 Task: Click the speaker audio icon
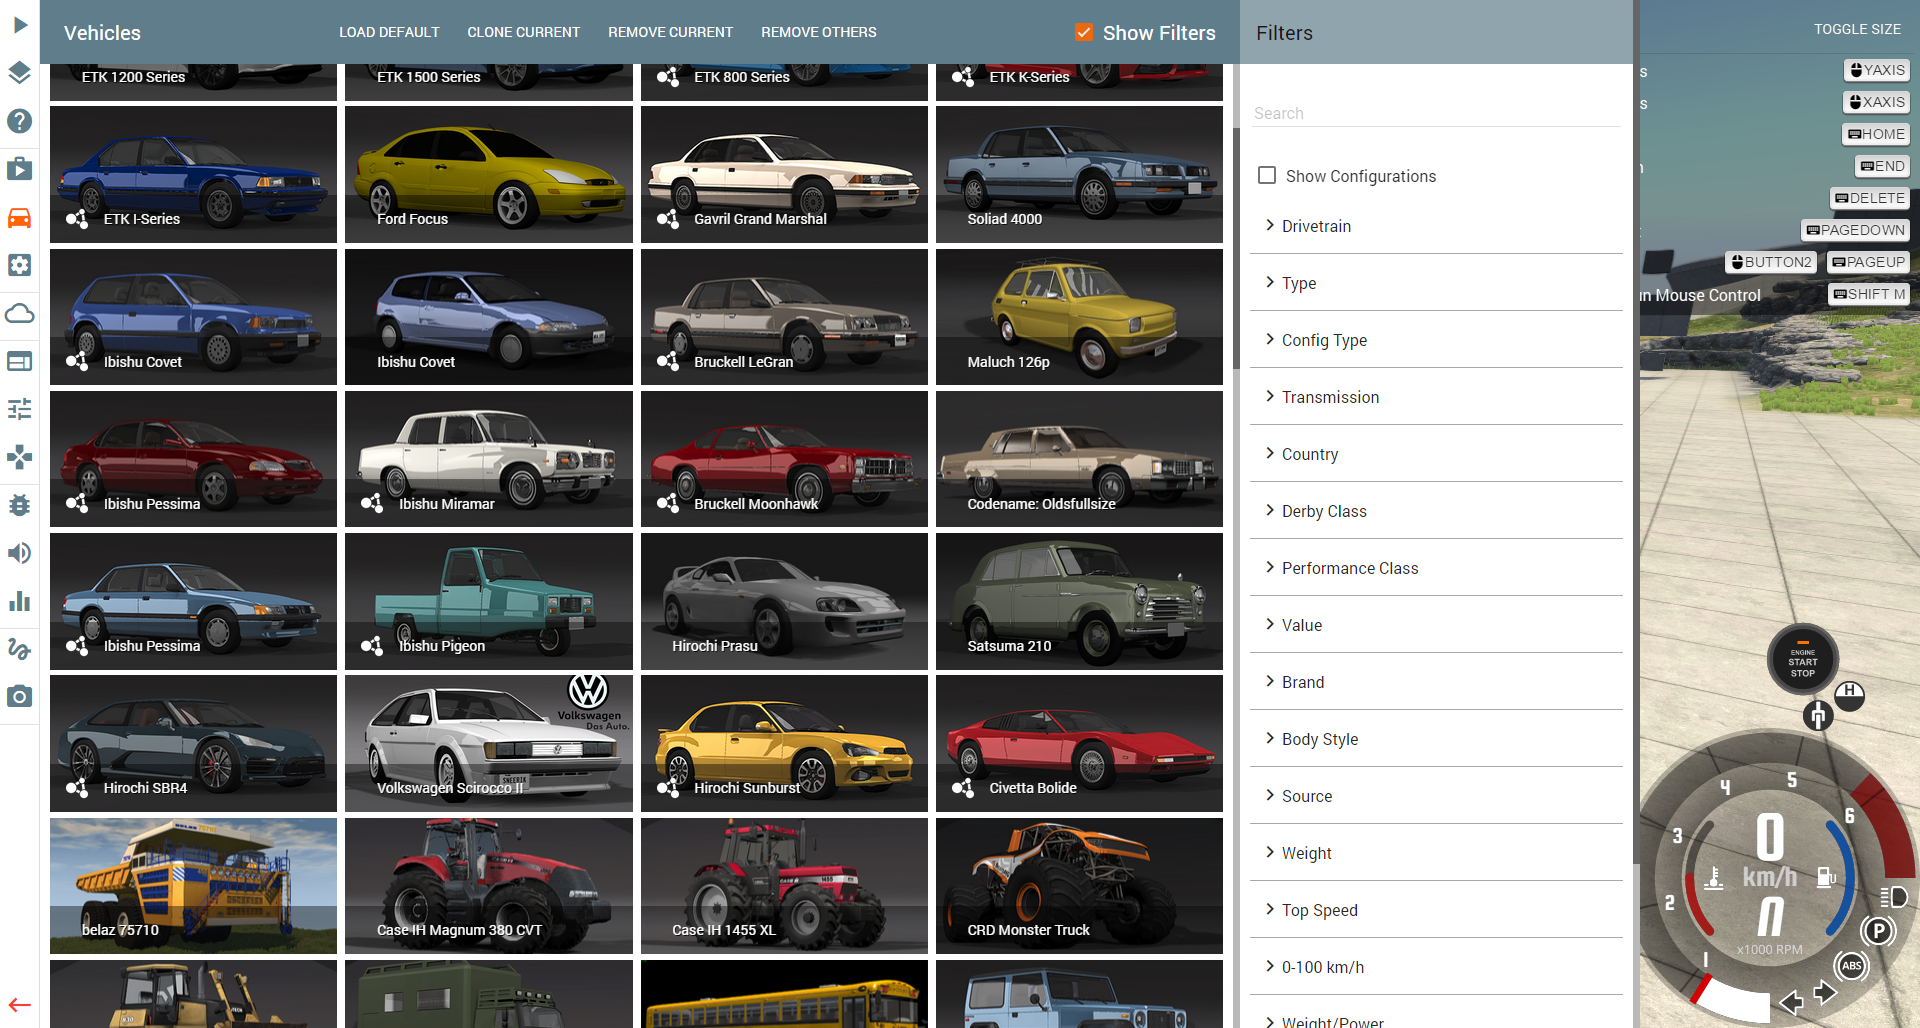(x=20, y=553)
